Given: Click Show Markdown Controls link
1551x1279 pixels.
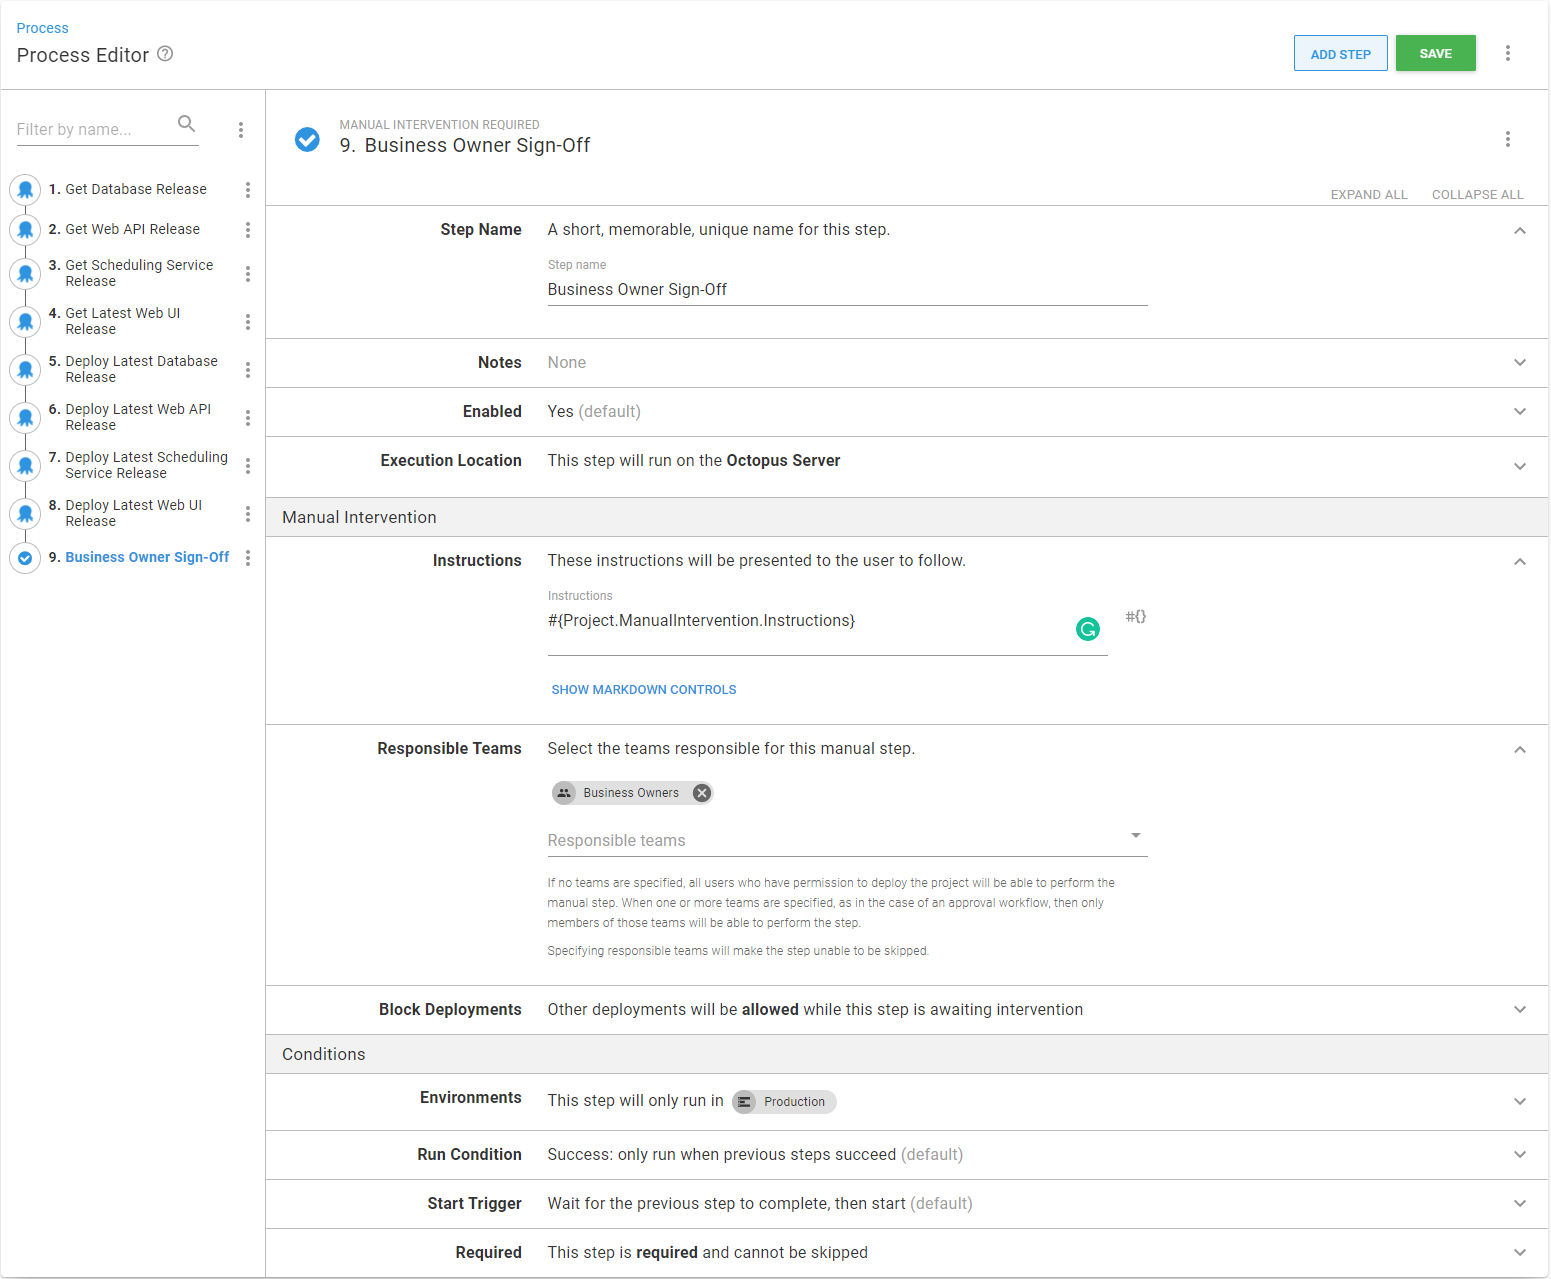Looking at the screenshot, I should 643,690.
